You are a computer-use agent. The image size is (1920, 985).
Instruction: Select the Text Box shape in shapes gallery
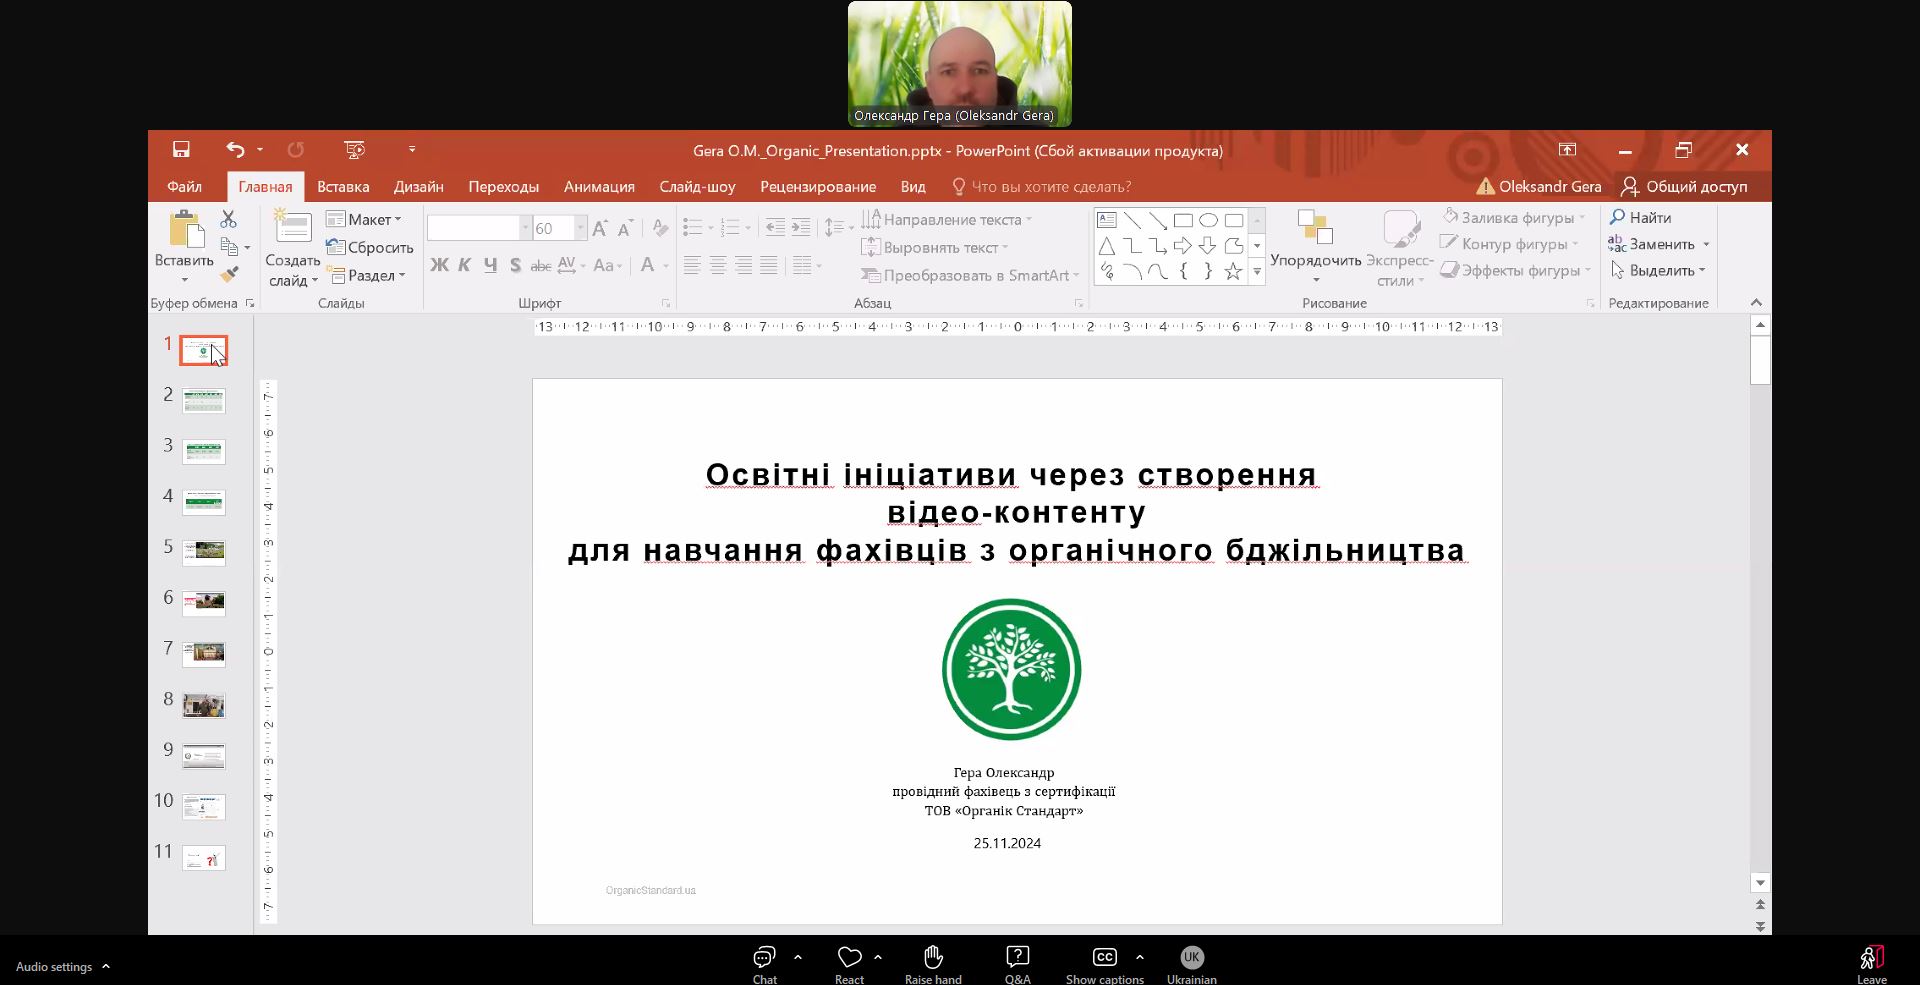[1107, 220]
